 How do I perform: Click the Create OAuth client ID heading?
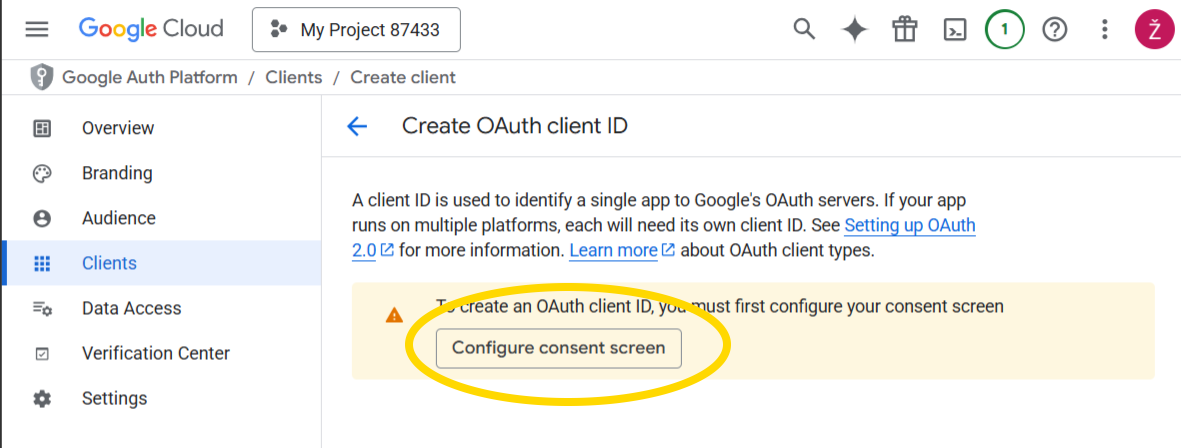[514, 126]
